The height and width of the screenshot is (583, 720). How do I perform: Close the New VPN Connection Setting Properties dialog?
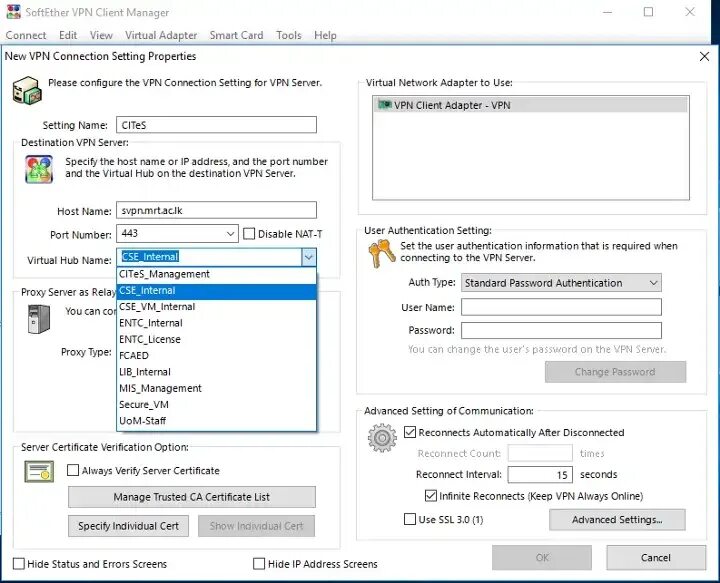[x=704, y=56]
